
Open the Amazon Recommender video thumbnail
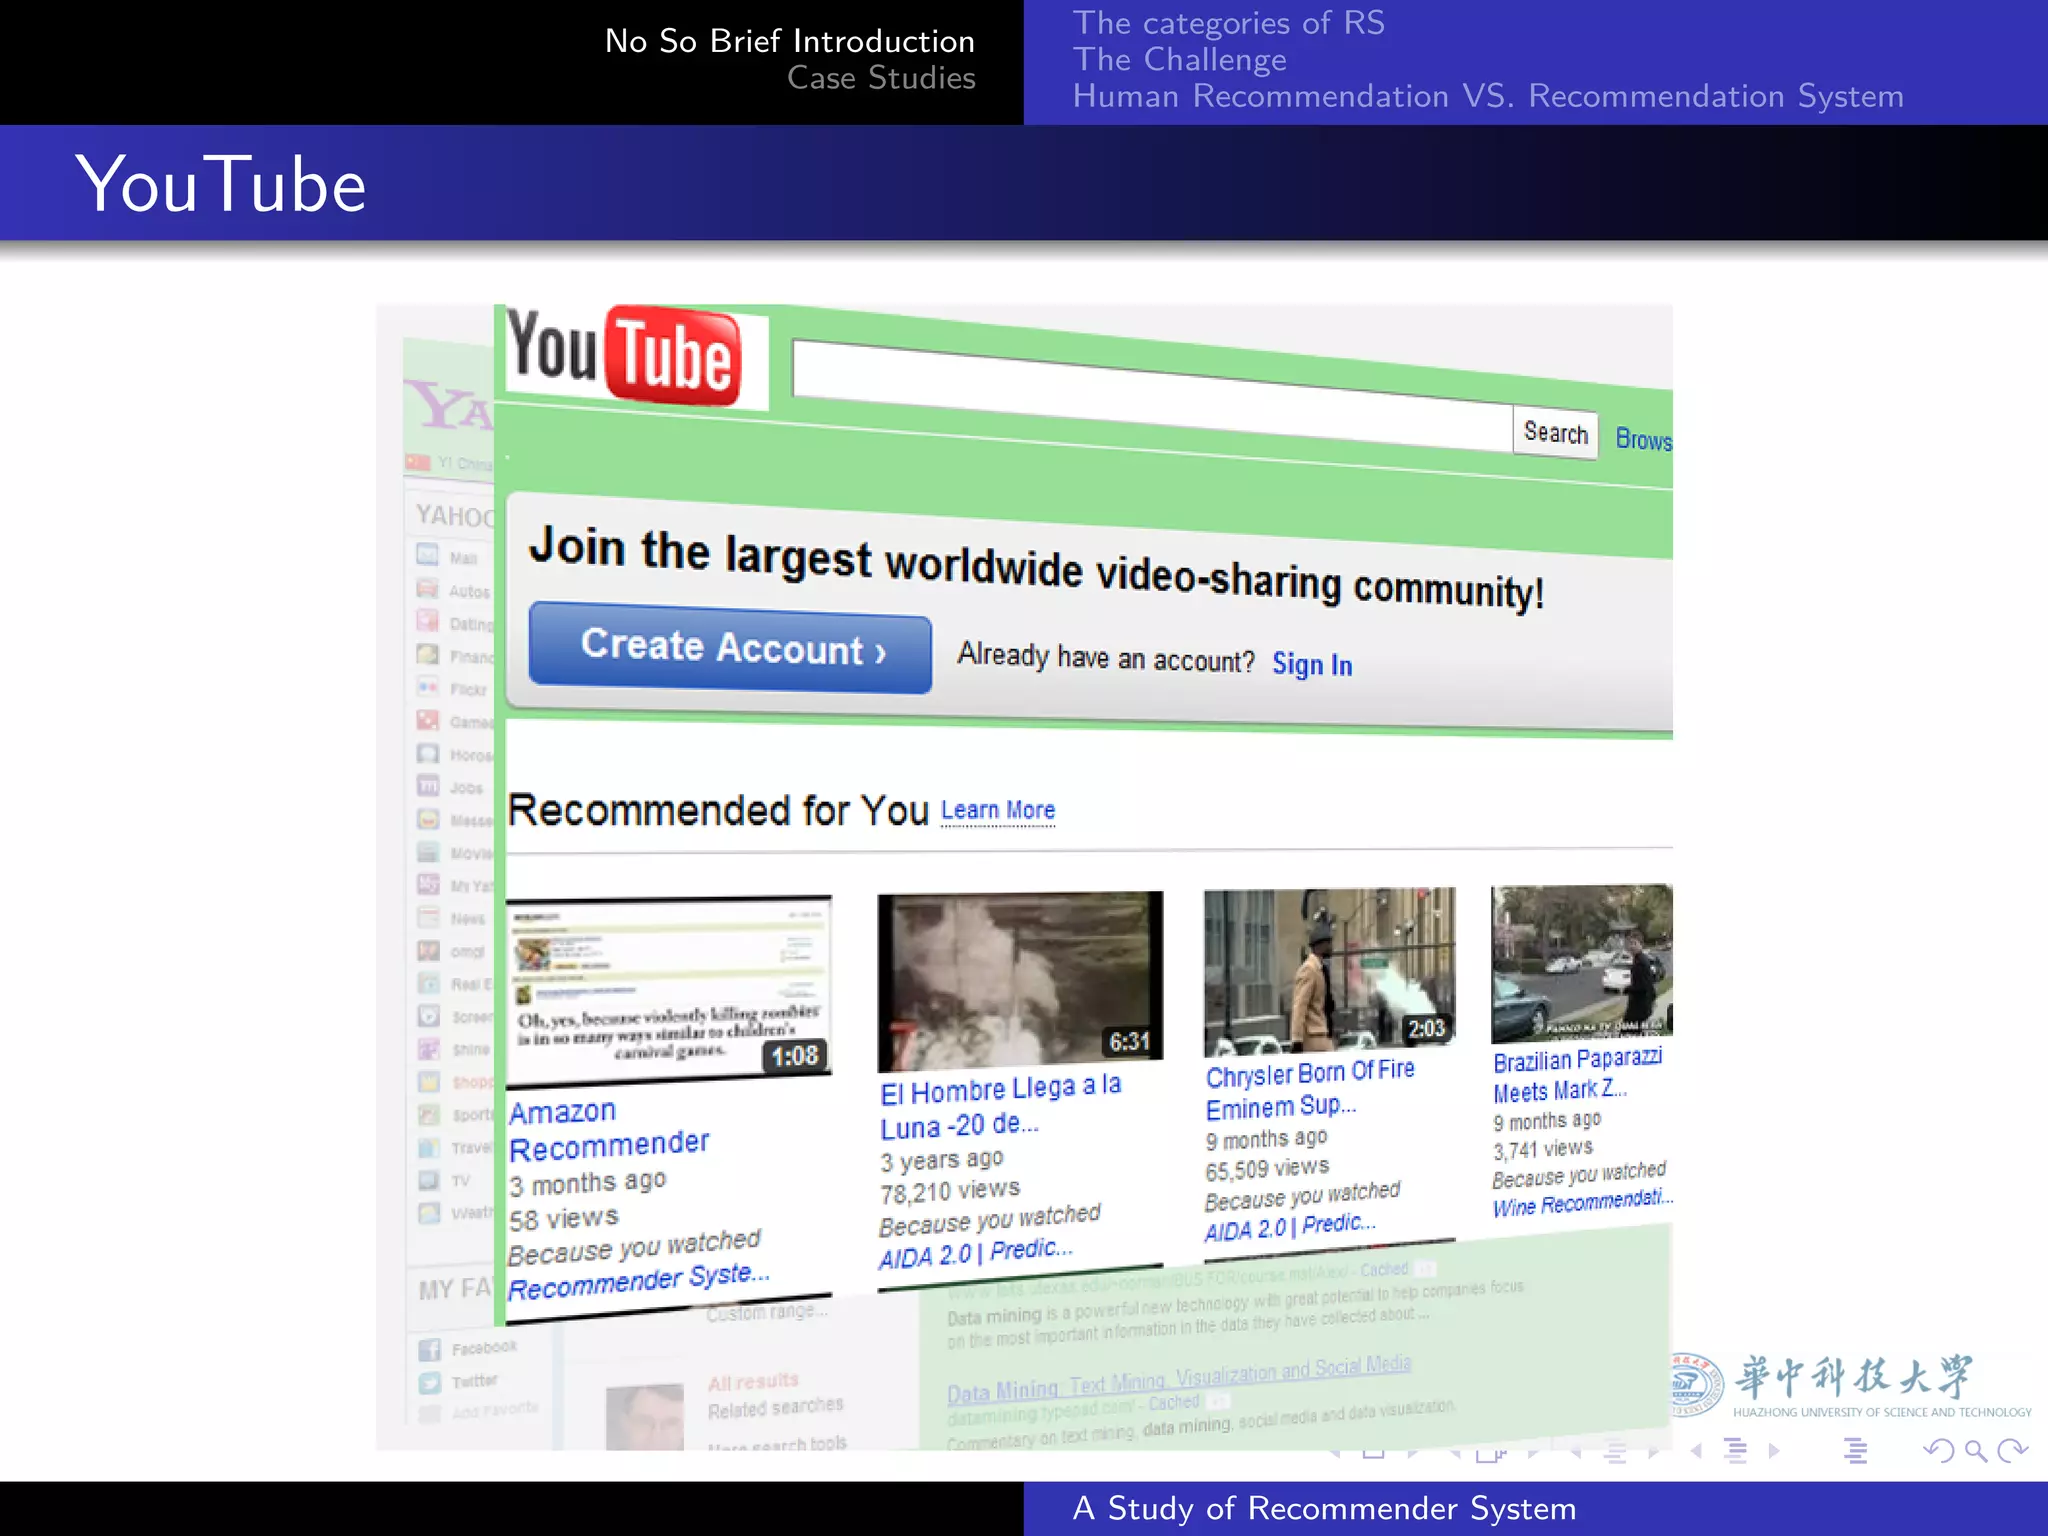click(x=669, y=992)
